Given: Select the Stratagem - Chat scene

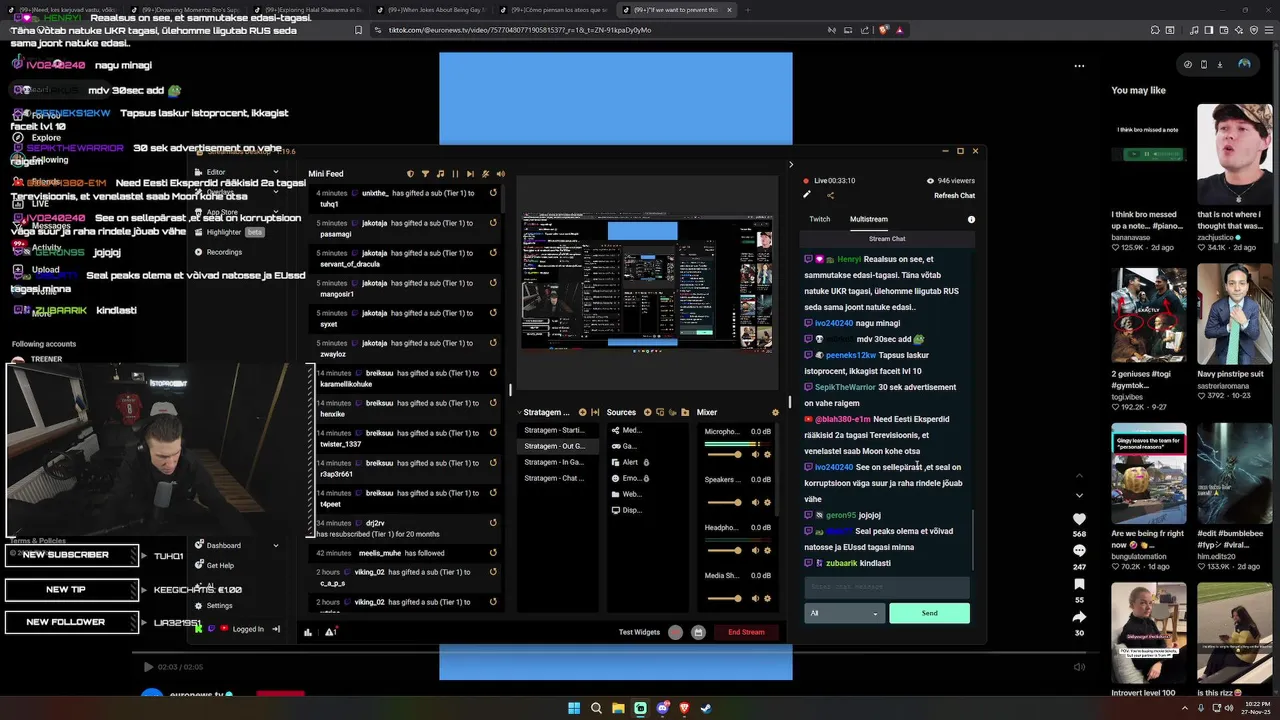Looking at the screenshot, I should [x=555, y=478].
